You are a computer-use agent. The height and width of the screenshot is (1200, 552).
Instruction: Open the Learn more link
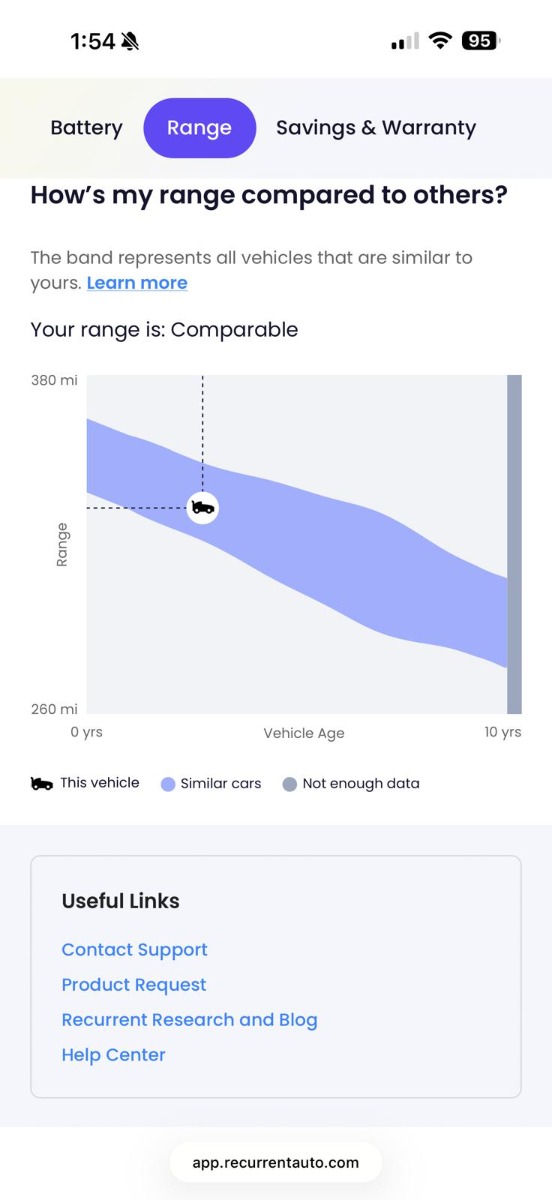[x=137, y=283]
